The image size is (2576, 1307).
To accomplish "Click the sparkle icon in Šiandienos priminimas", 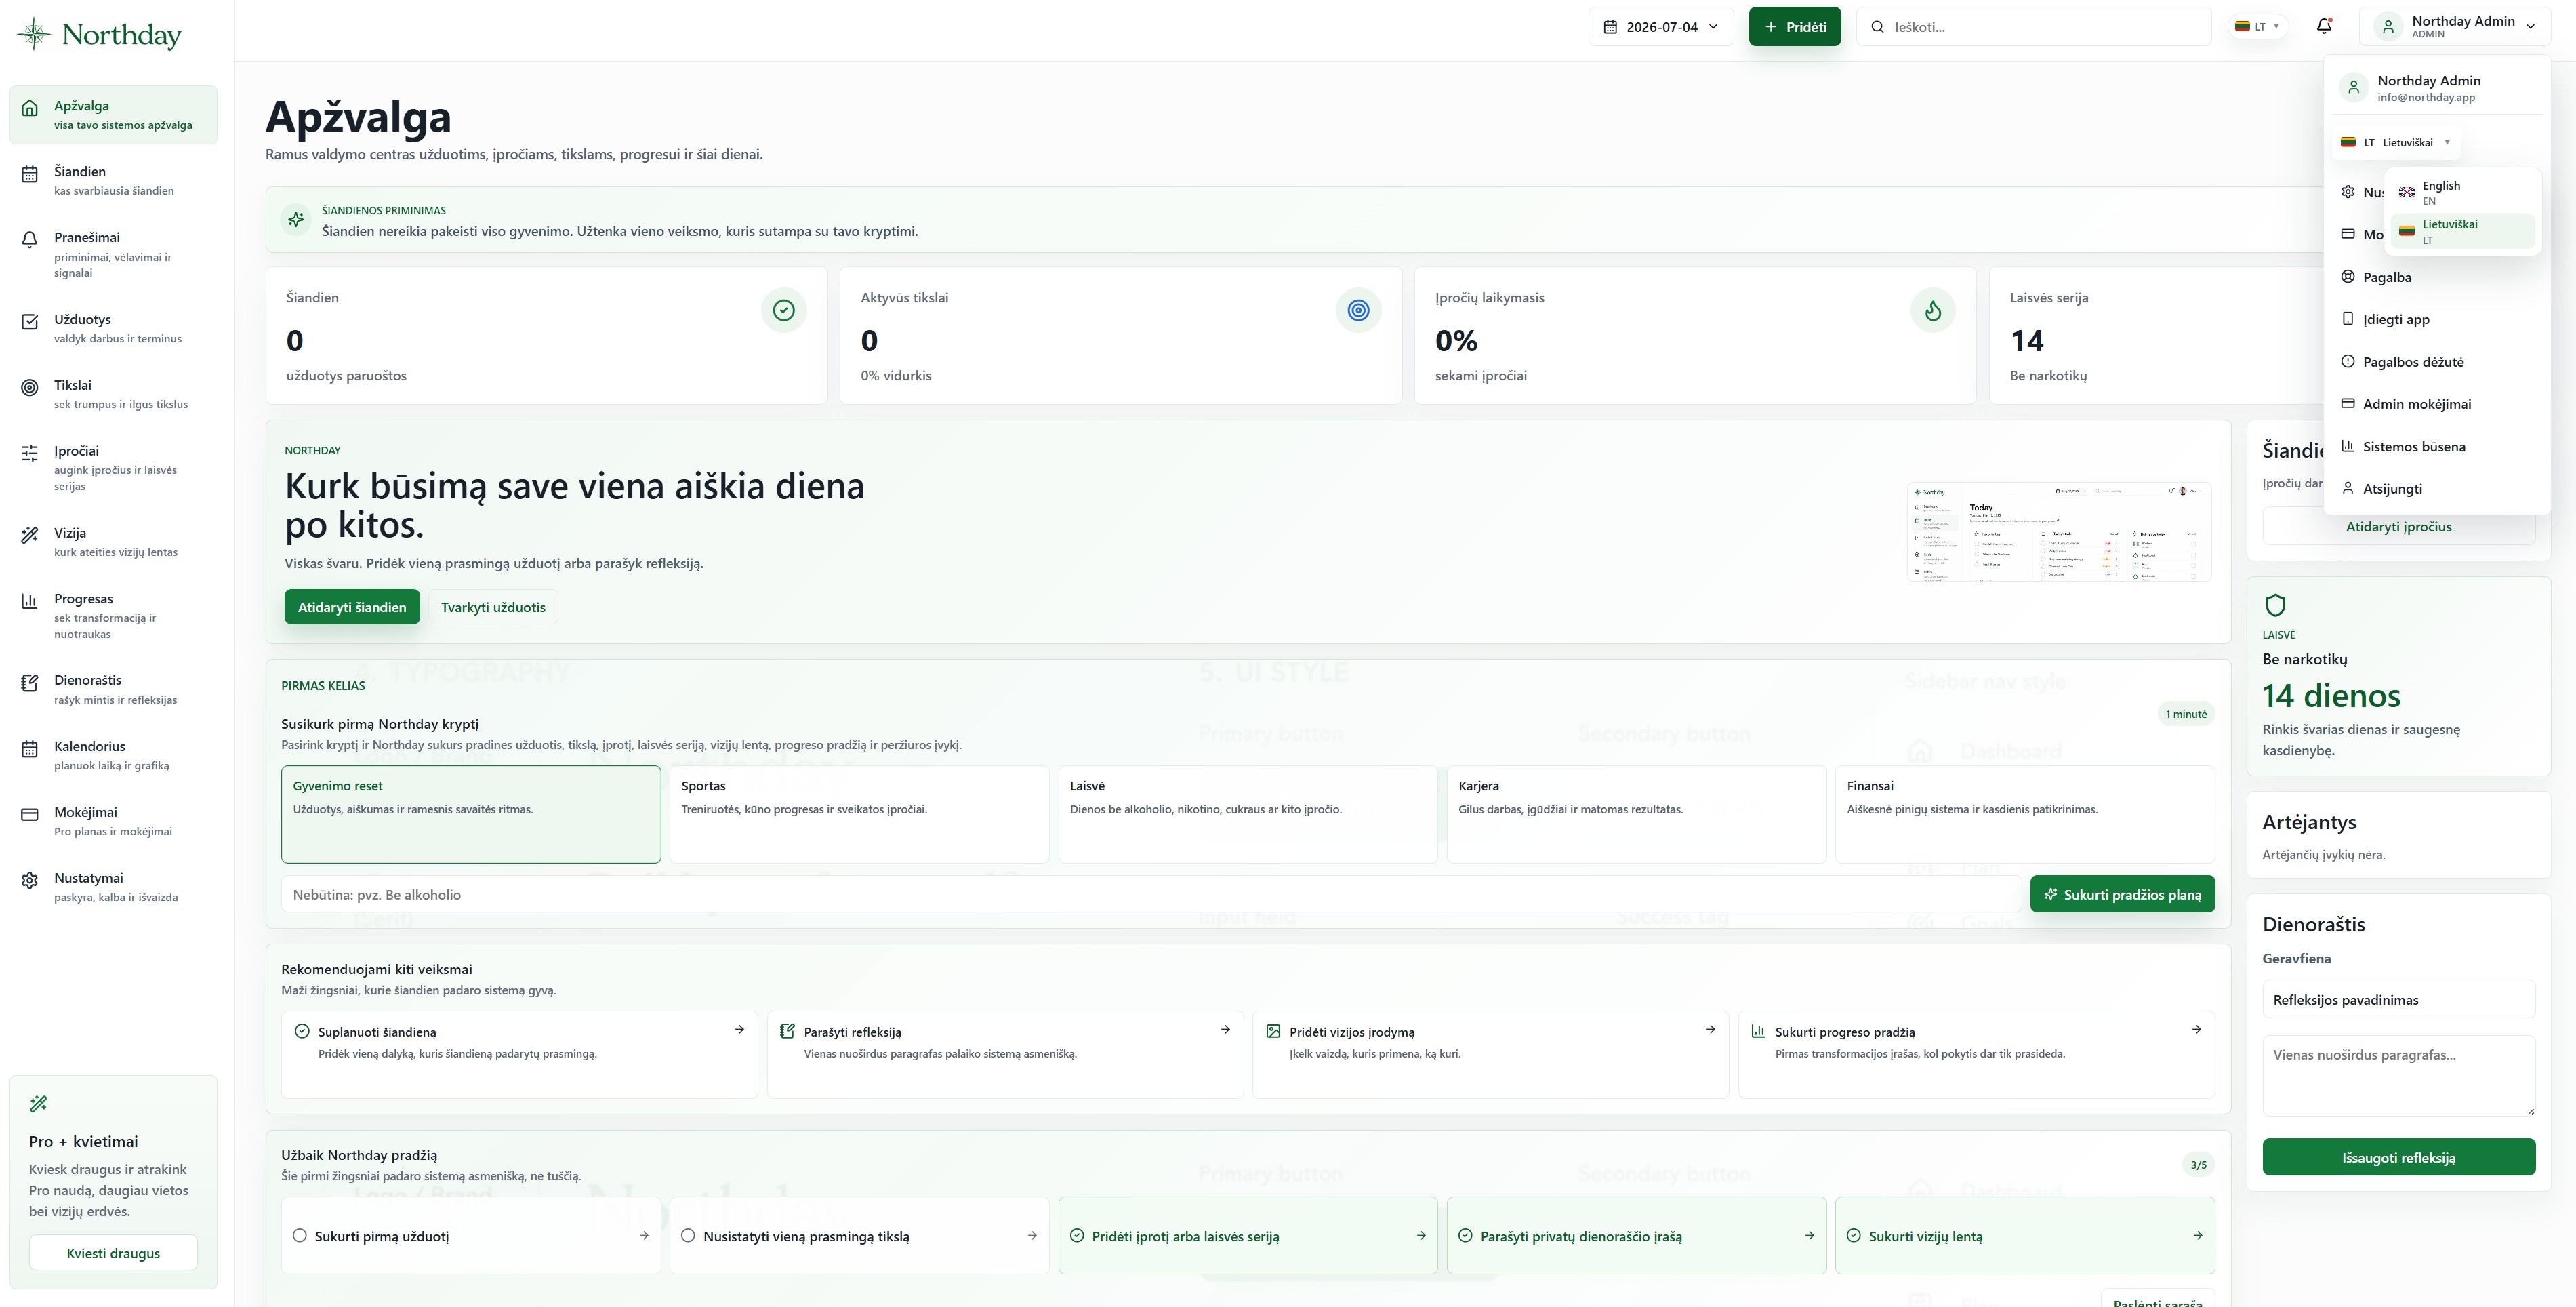I will [x=296, y=219].
